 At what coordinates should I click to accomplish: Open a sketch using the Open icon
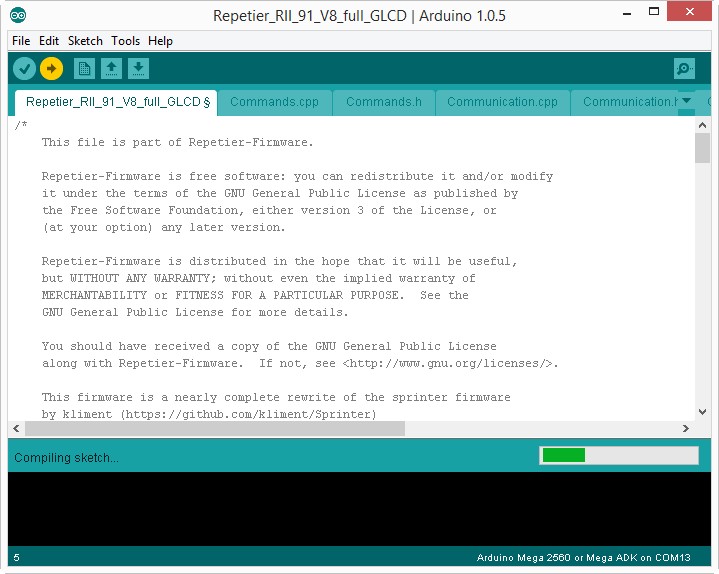click(x=112, y=69)
